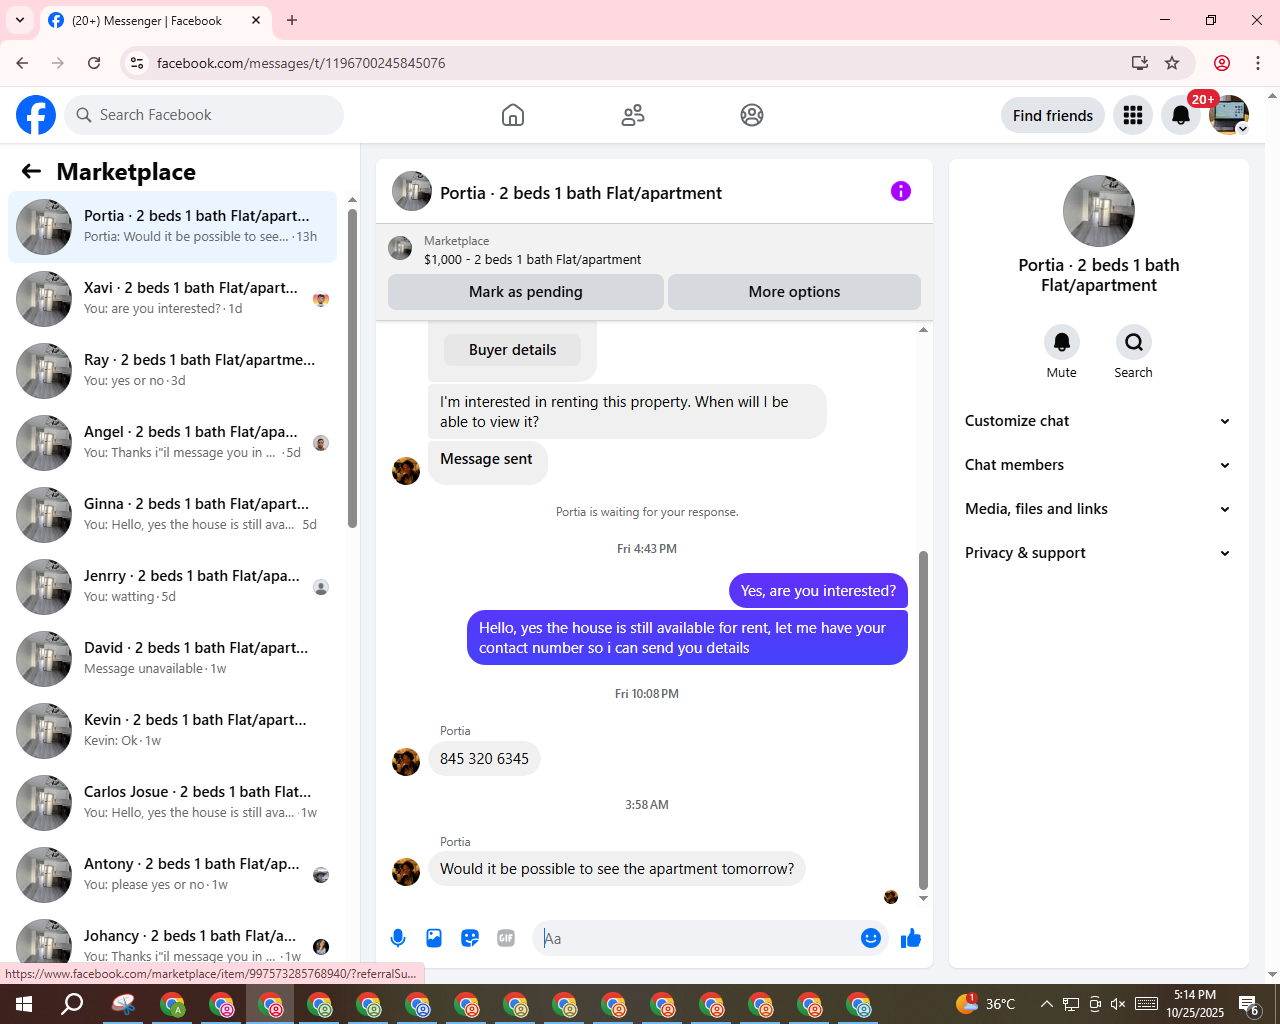The height and width of the screenshot is (1024, 1280).
Task: Mute this conversation with the bell icon
Action: point(1062,342)
